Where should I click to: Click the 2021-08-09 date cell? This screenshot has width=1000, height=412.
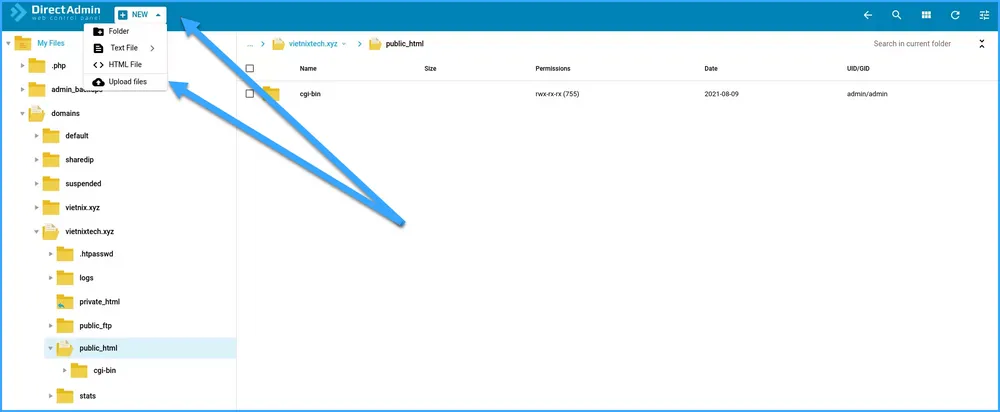(x=721, y=94)
